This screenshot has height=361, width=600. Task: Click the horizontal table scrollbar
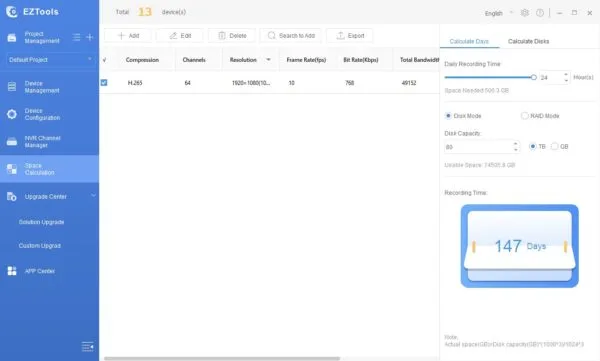(x=222, y=359)
